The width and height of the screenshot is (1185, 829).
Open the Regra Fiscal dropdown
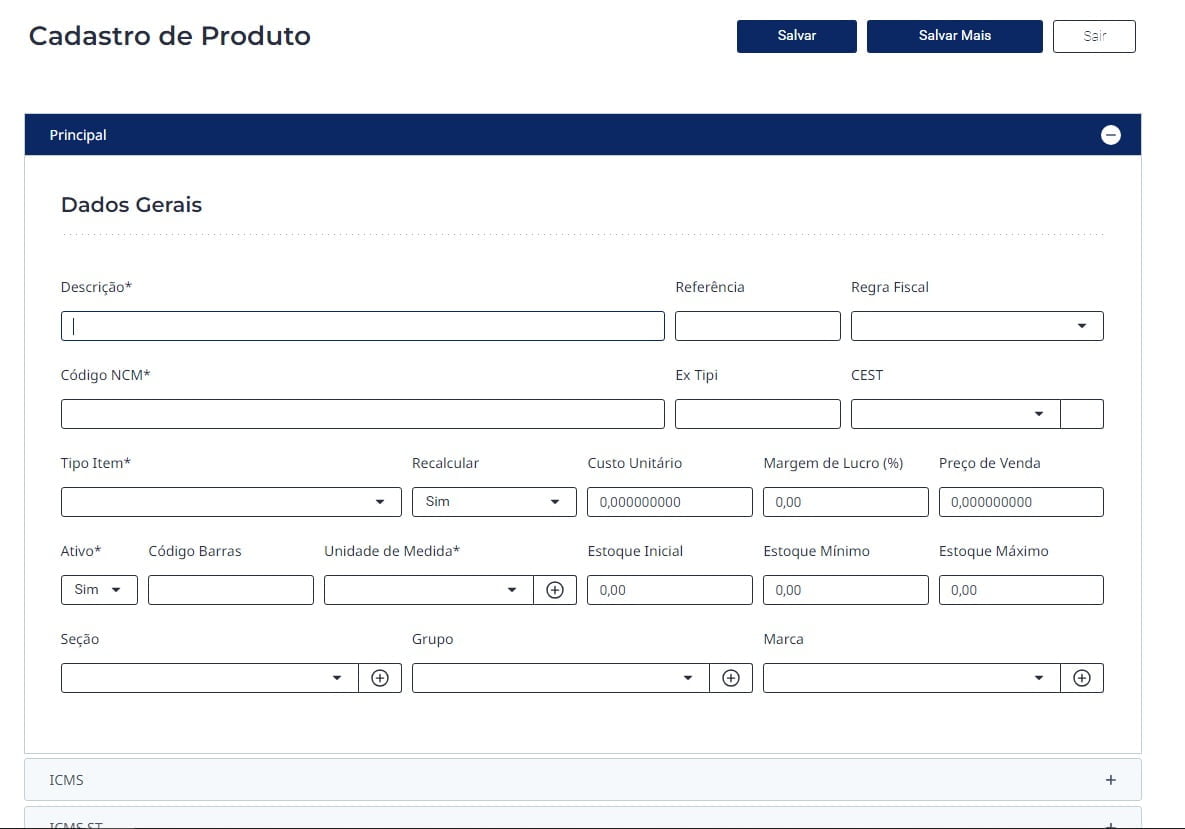click(976, 326)
